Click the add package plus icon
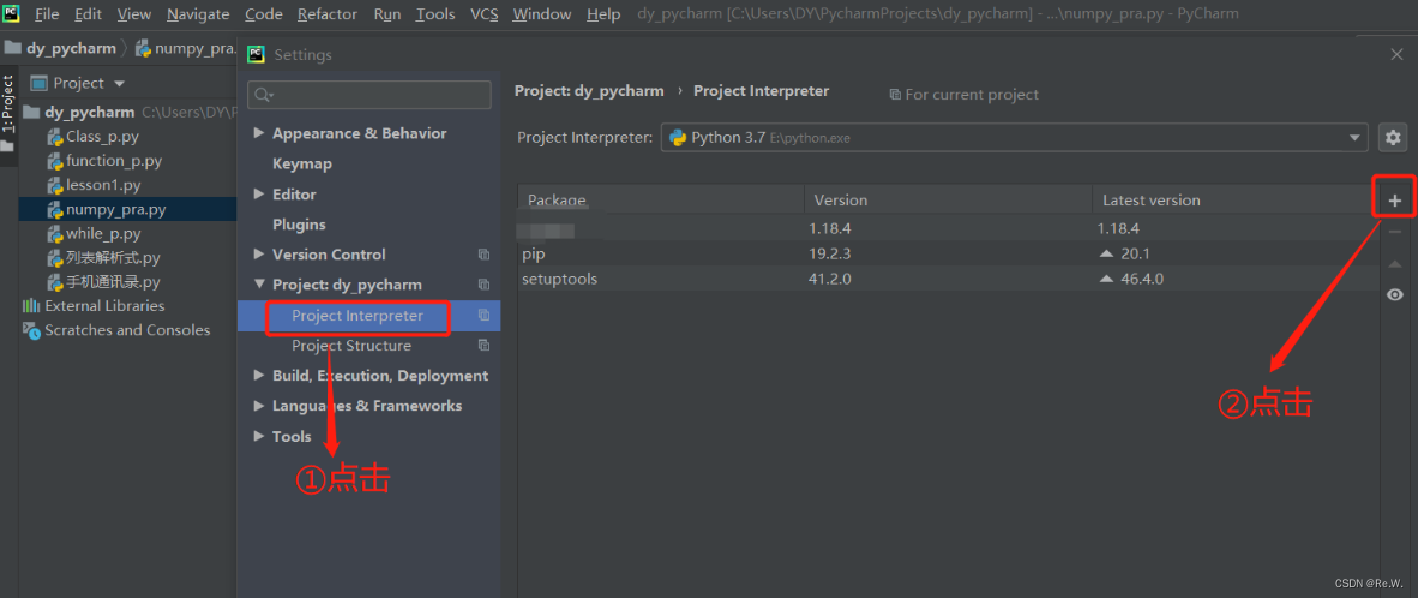The width and height of the screenshot is (1419, 598). [1395, 200]
